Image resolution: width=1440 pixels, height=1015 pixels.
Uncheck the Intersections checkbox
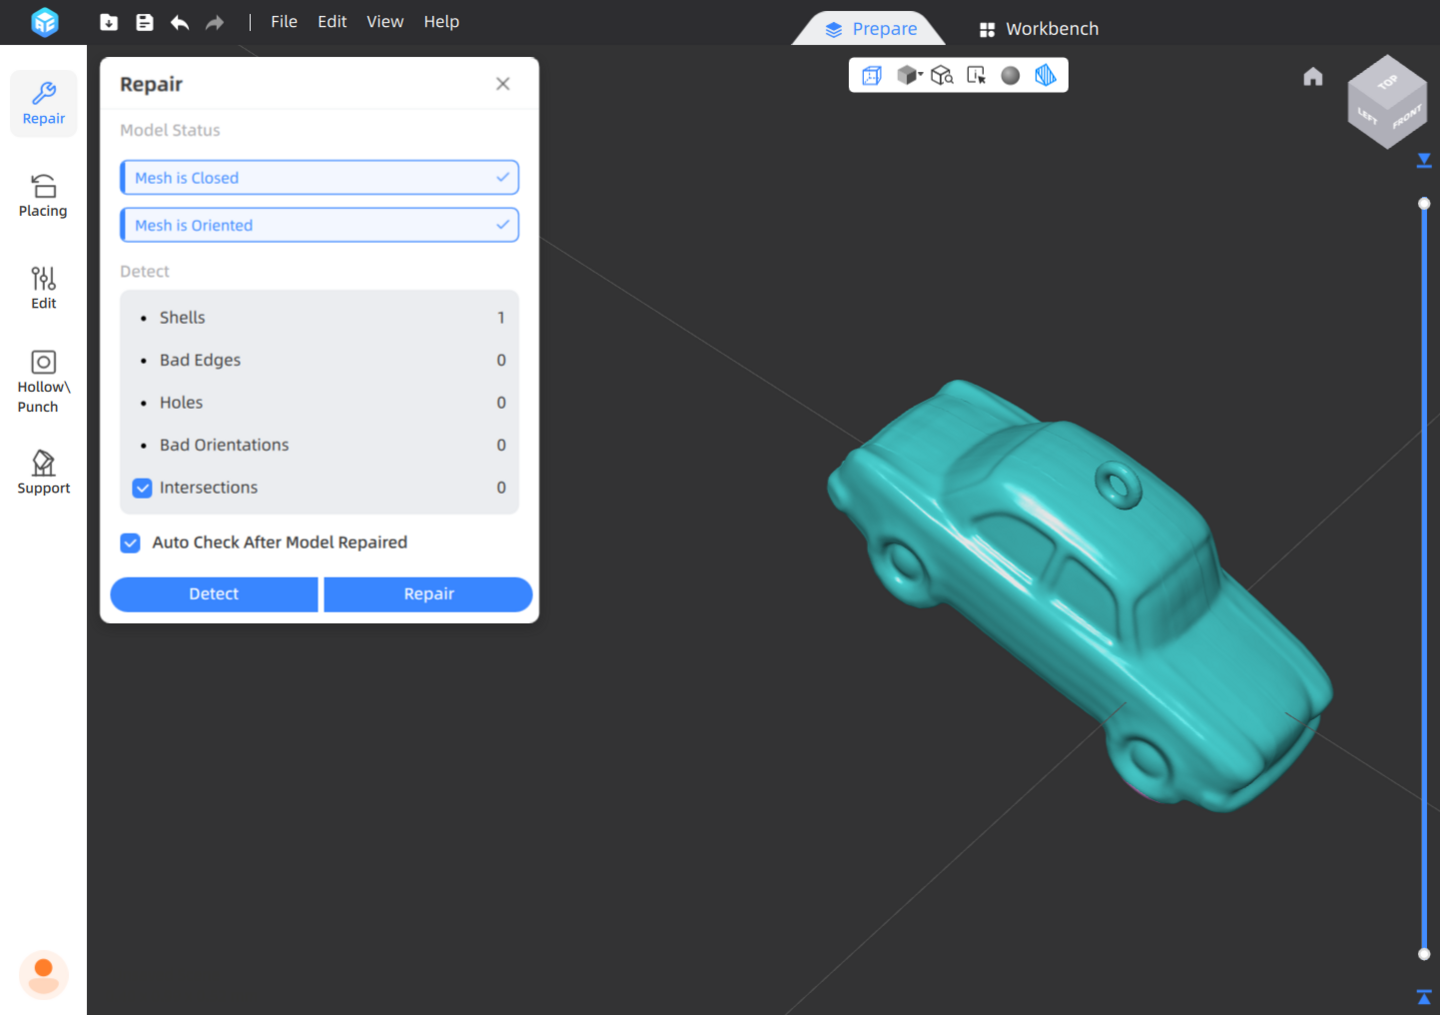(142, 488)
